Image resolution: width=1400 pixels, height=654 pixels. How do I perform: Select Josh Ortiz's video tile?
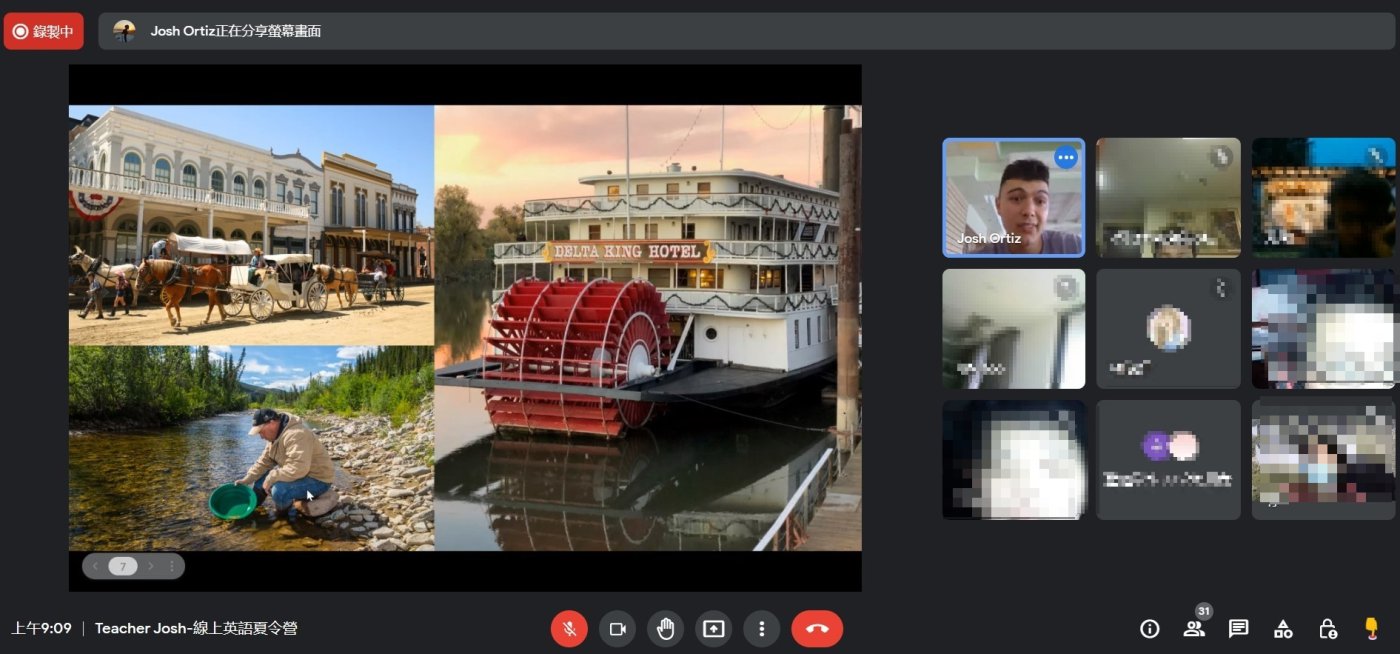1014,198
